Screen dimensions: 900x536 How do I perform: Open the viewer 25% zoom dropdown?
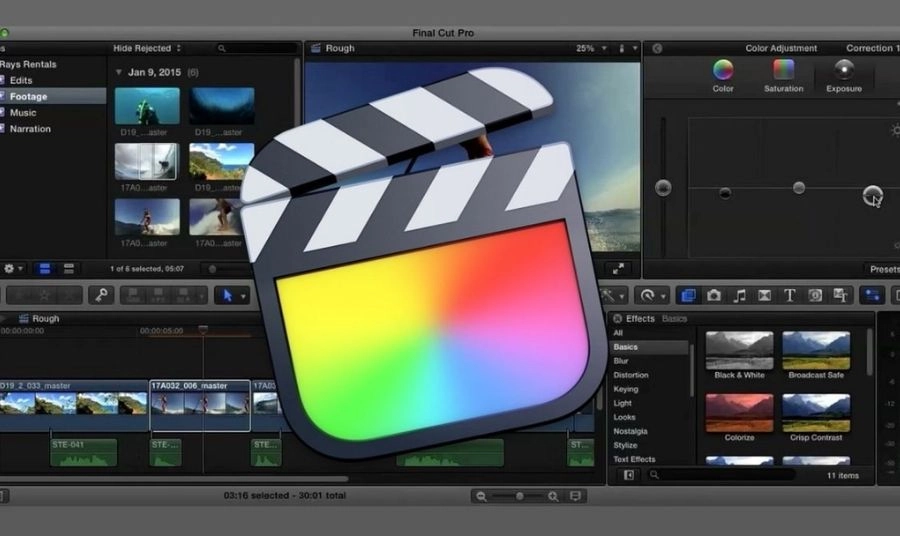(x=592, y=48)
